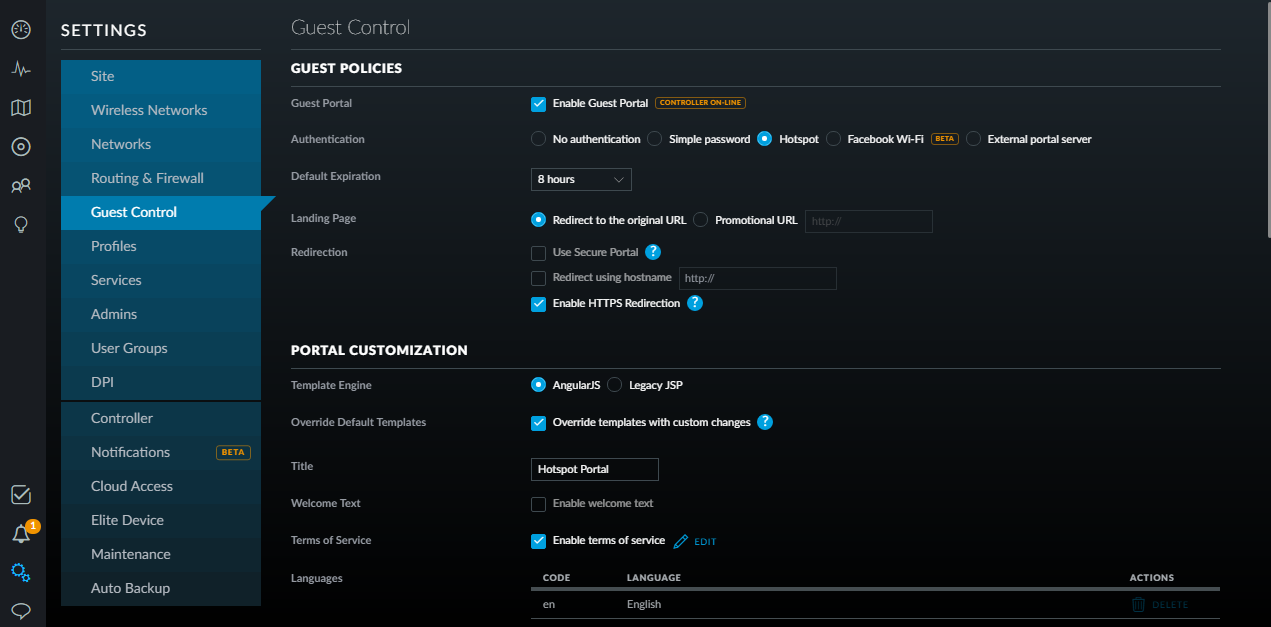Image resolution: width=1271 pixels, height=627 pixels.
Task: Open the Map view icon
Action: pos(21,108)
